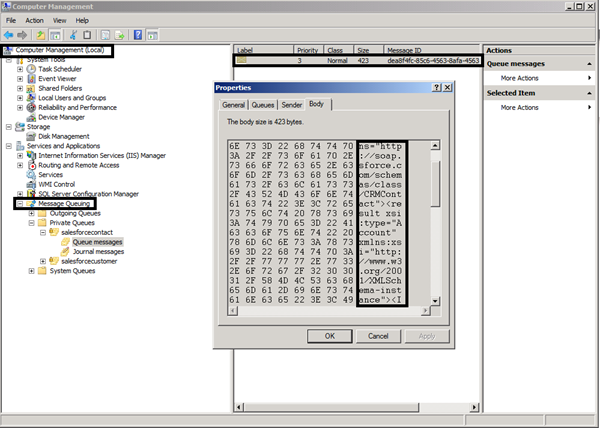
Task: Collapse the Queue messages actions section
Action: (589, 64)
